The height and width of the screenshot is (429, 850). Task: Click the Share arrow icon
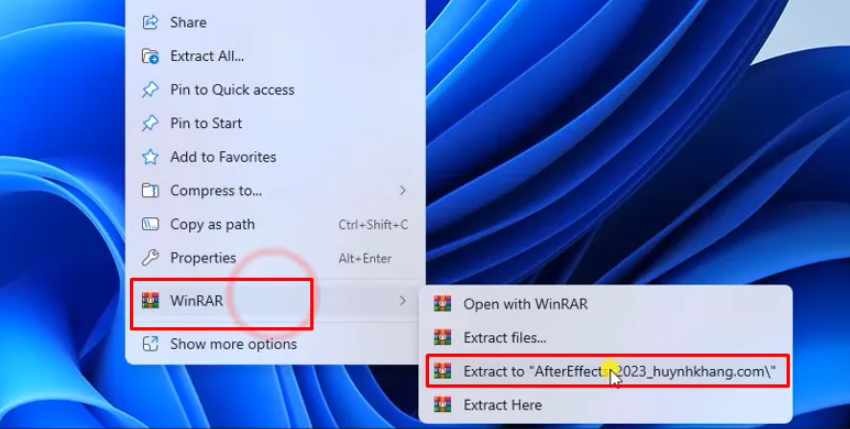click(150, 22)
